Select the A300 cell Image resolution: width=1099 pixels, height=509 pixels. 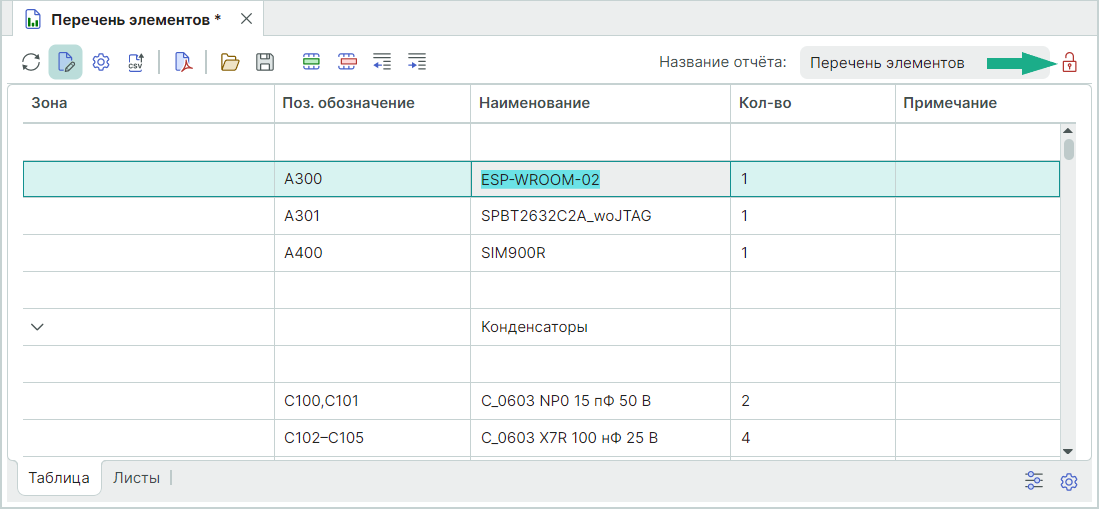pos(372,179)
